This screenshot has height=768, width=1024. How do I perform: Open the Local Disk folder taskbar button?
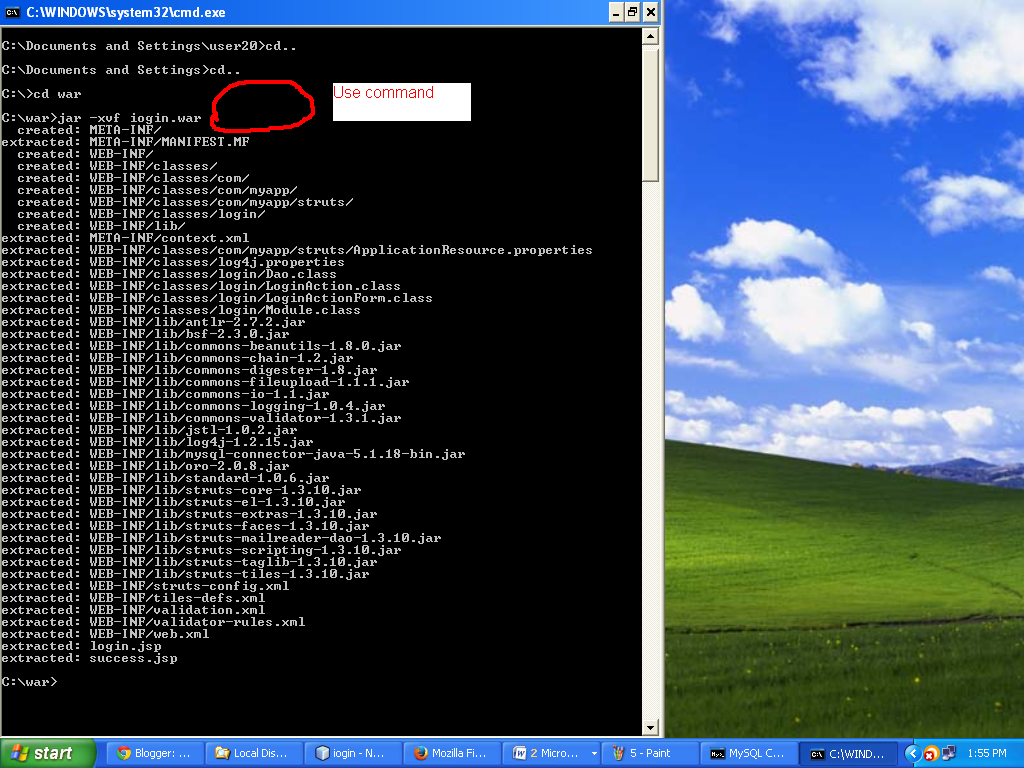pos(253,753)
